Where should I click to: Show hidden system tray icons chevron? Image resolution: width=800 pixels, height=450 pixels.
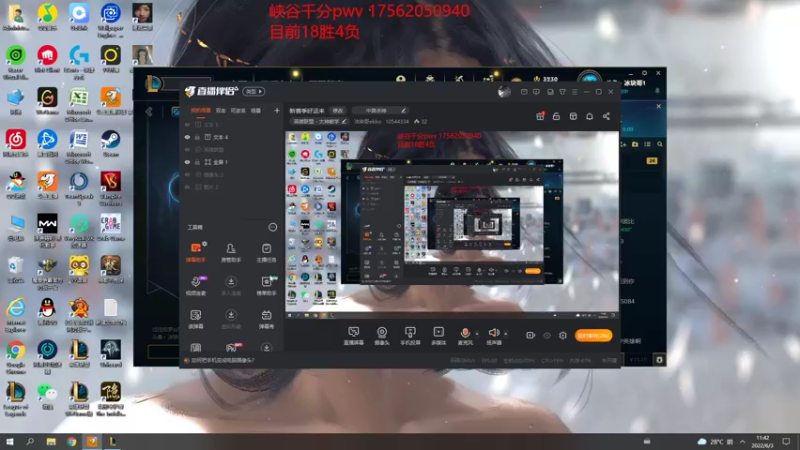(742, 441)
